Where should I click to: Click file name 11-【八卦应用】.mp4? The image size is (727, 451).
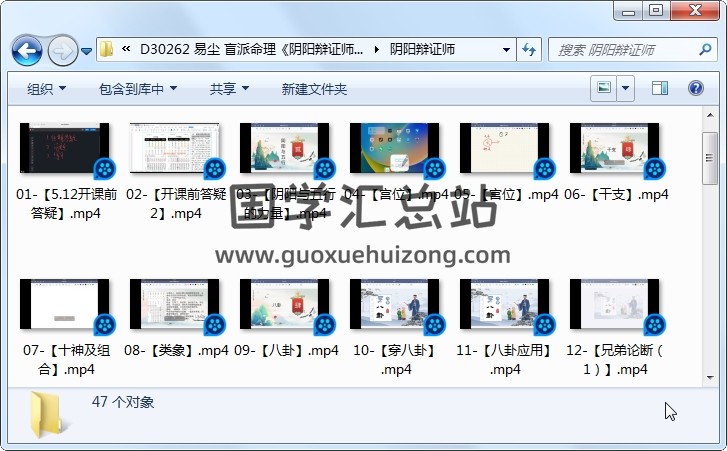(x=505, y=359)
